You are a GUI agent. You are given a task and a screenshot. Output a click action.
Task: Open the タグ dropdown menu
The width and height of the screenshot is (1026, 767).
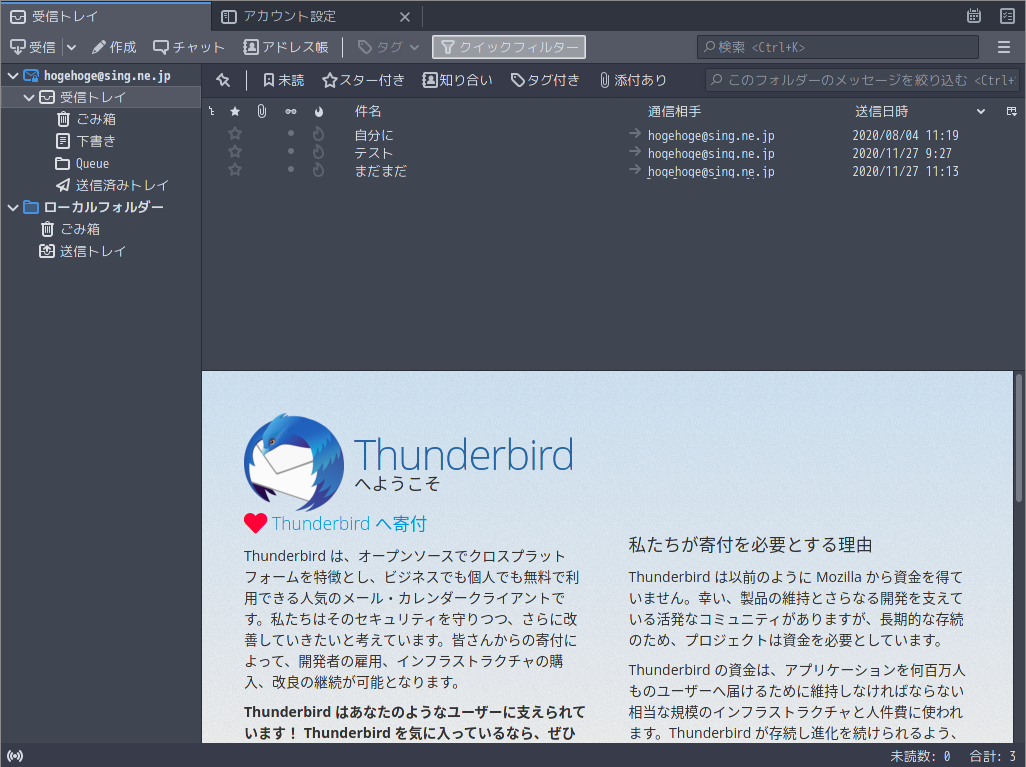coord(389,47)
